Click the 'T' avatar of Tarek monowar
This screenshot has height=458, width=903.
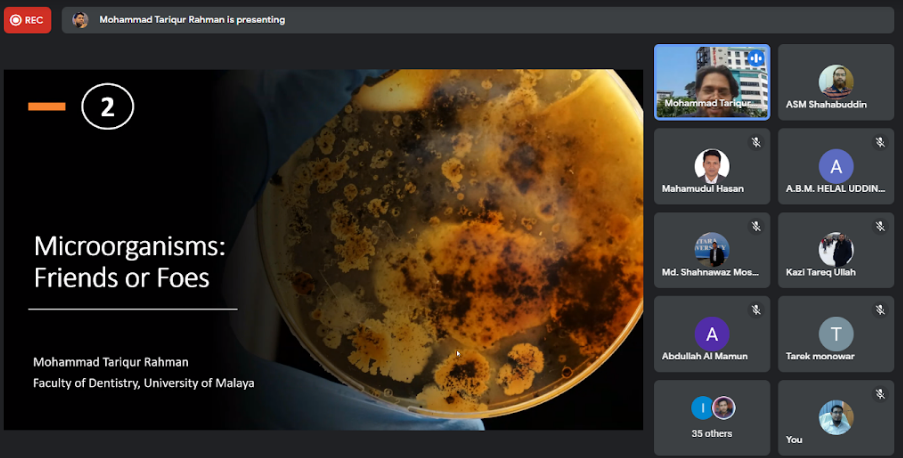tap(836, 334)
